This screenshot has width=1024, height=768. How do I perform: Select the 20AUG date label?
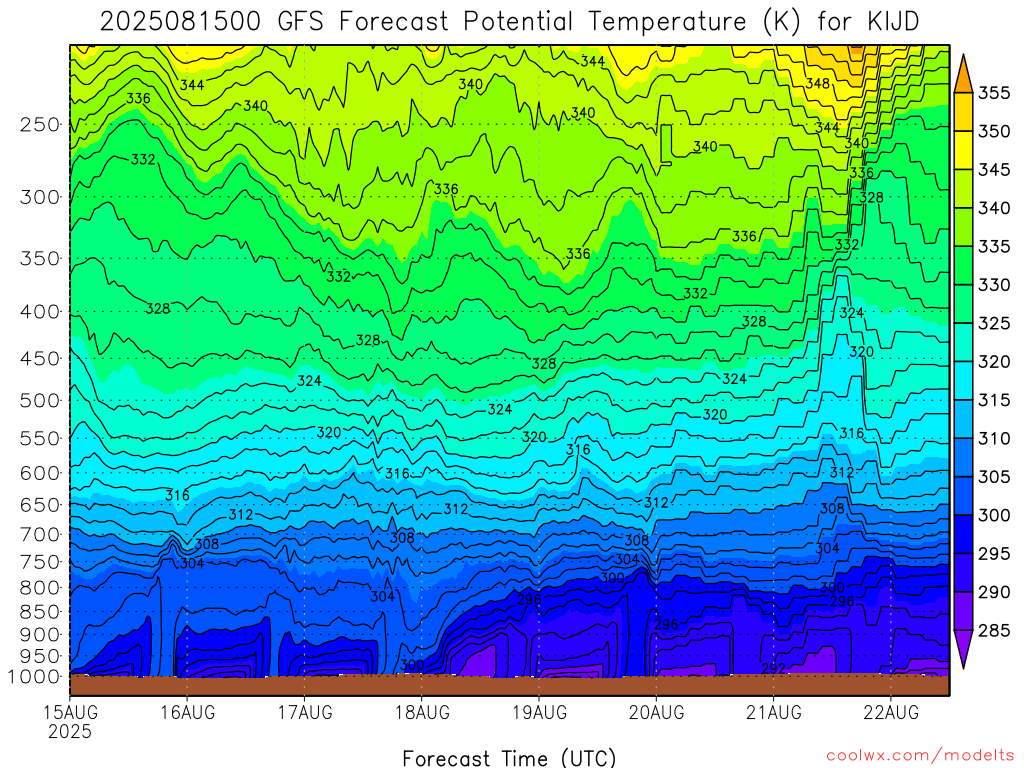657,712
